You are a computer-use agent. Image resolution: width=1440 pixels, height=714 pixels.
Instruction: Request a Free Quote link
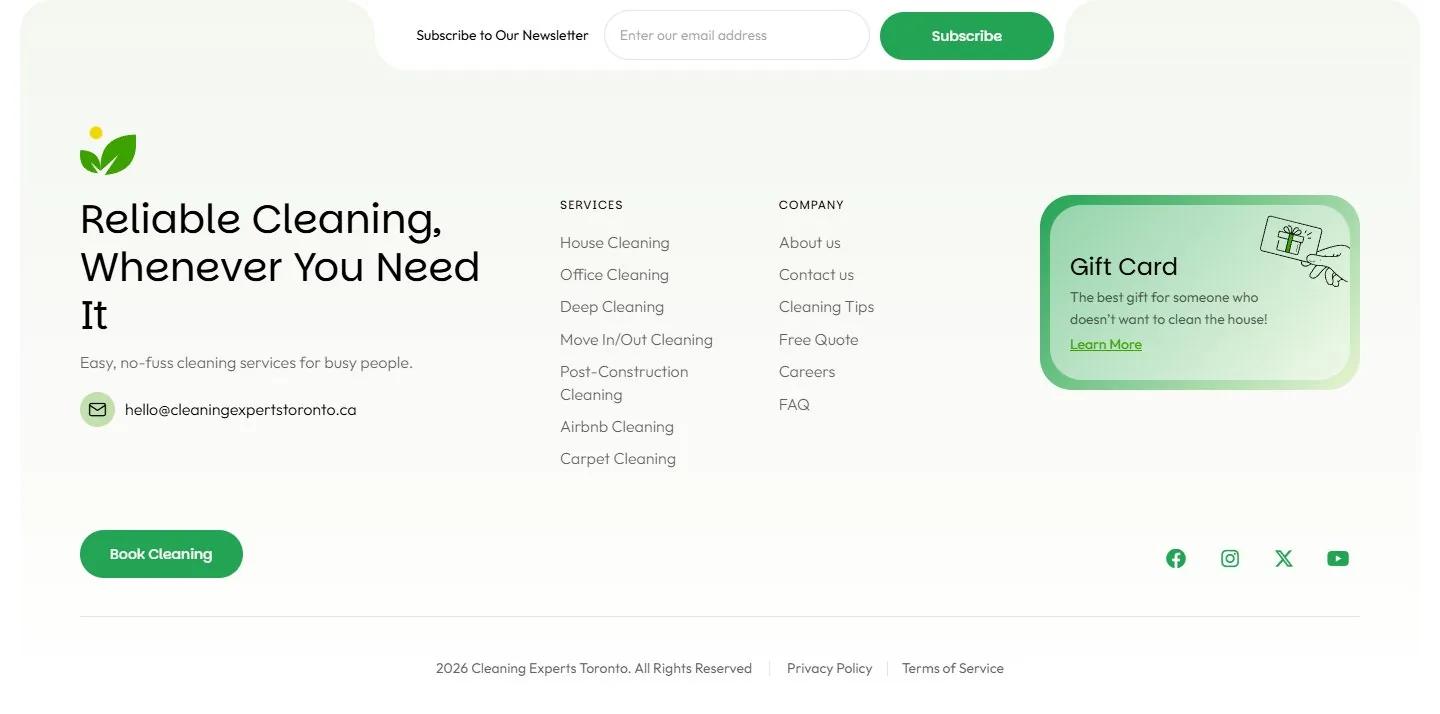click(818, 340)
